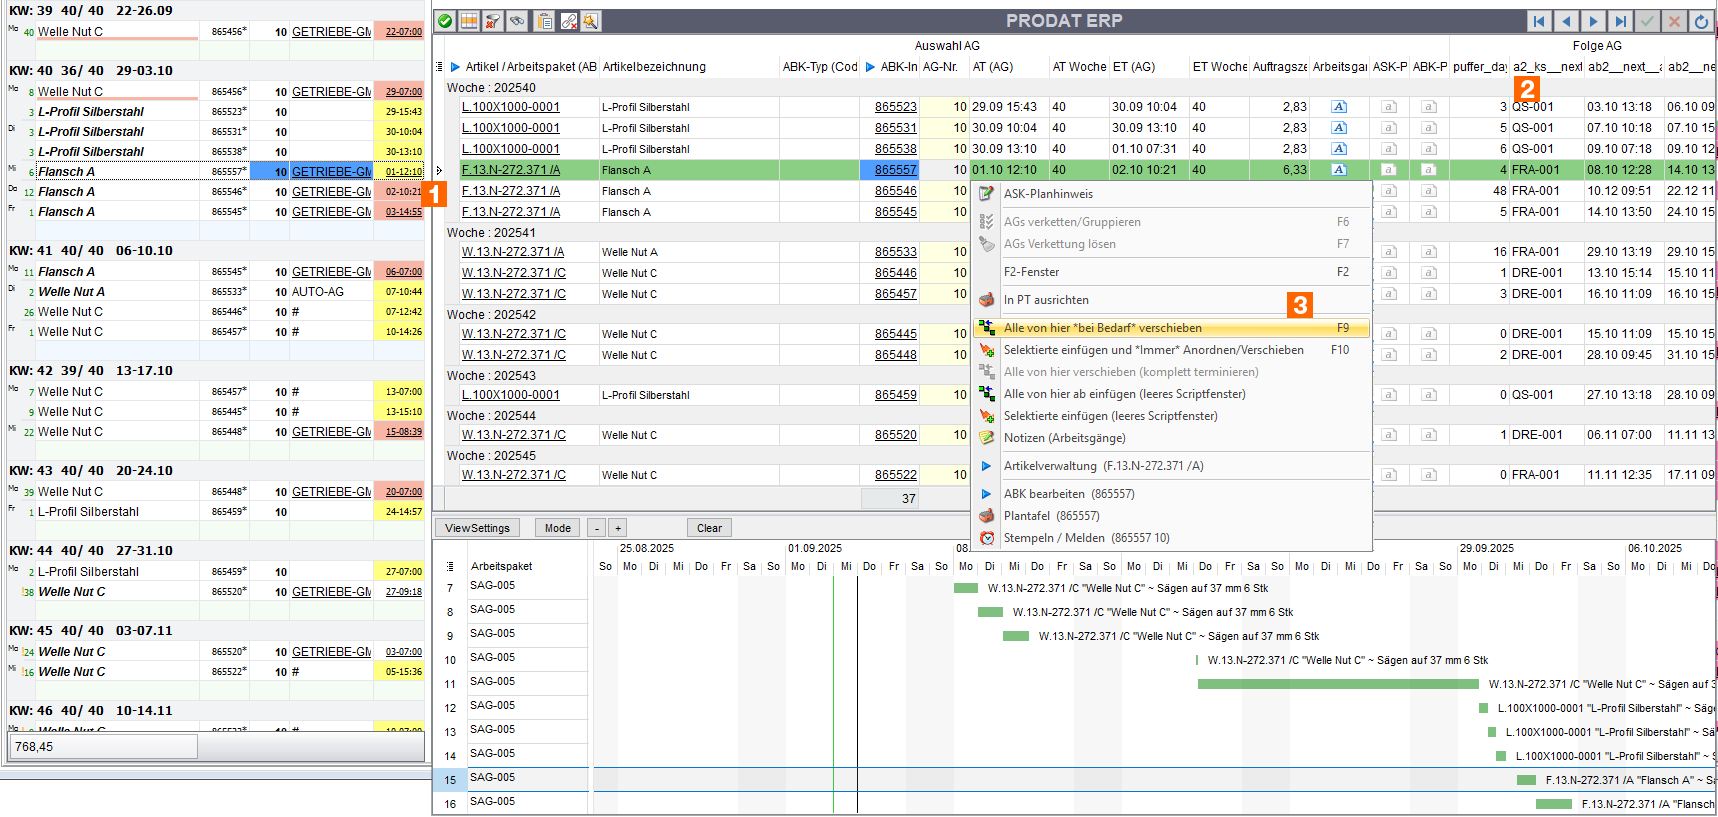Click the ViewSettings button
The width and height of the screenshot is (1718, 817).
(x=477, y=528)
